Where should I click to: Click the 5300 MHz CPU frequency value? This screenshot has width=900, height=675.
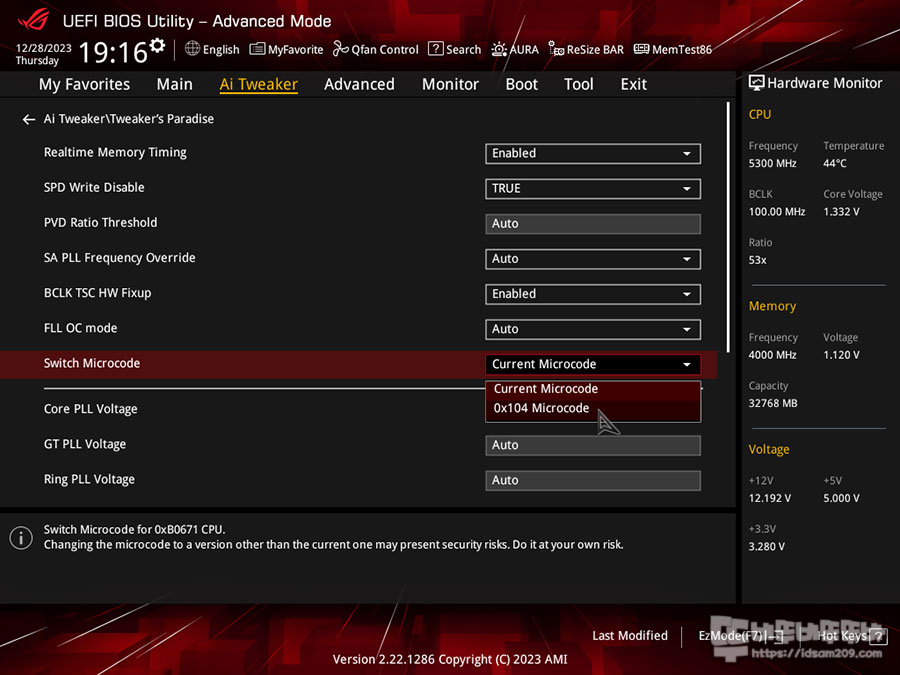click(x=773, y=164)
